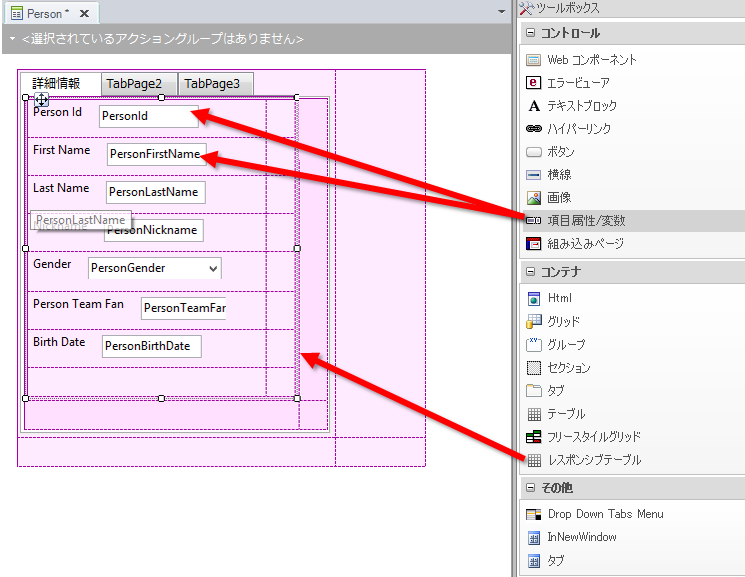
Task: Select the Web コンポーネント control icon
Action: click(534, 60)
